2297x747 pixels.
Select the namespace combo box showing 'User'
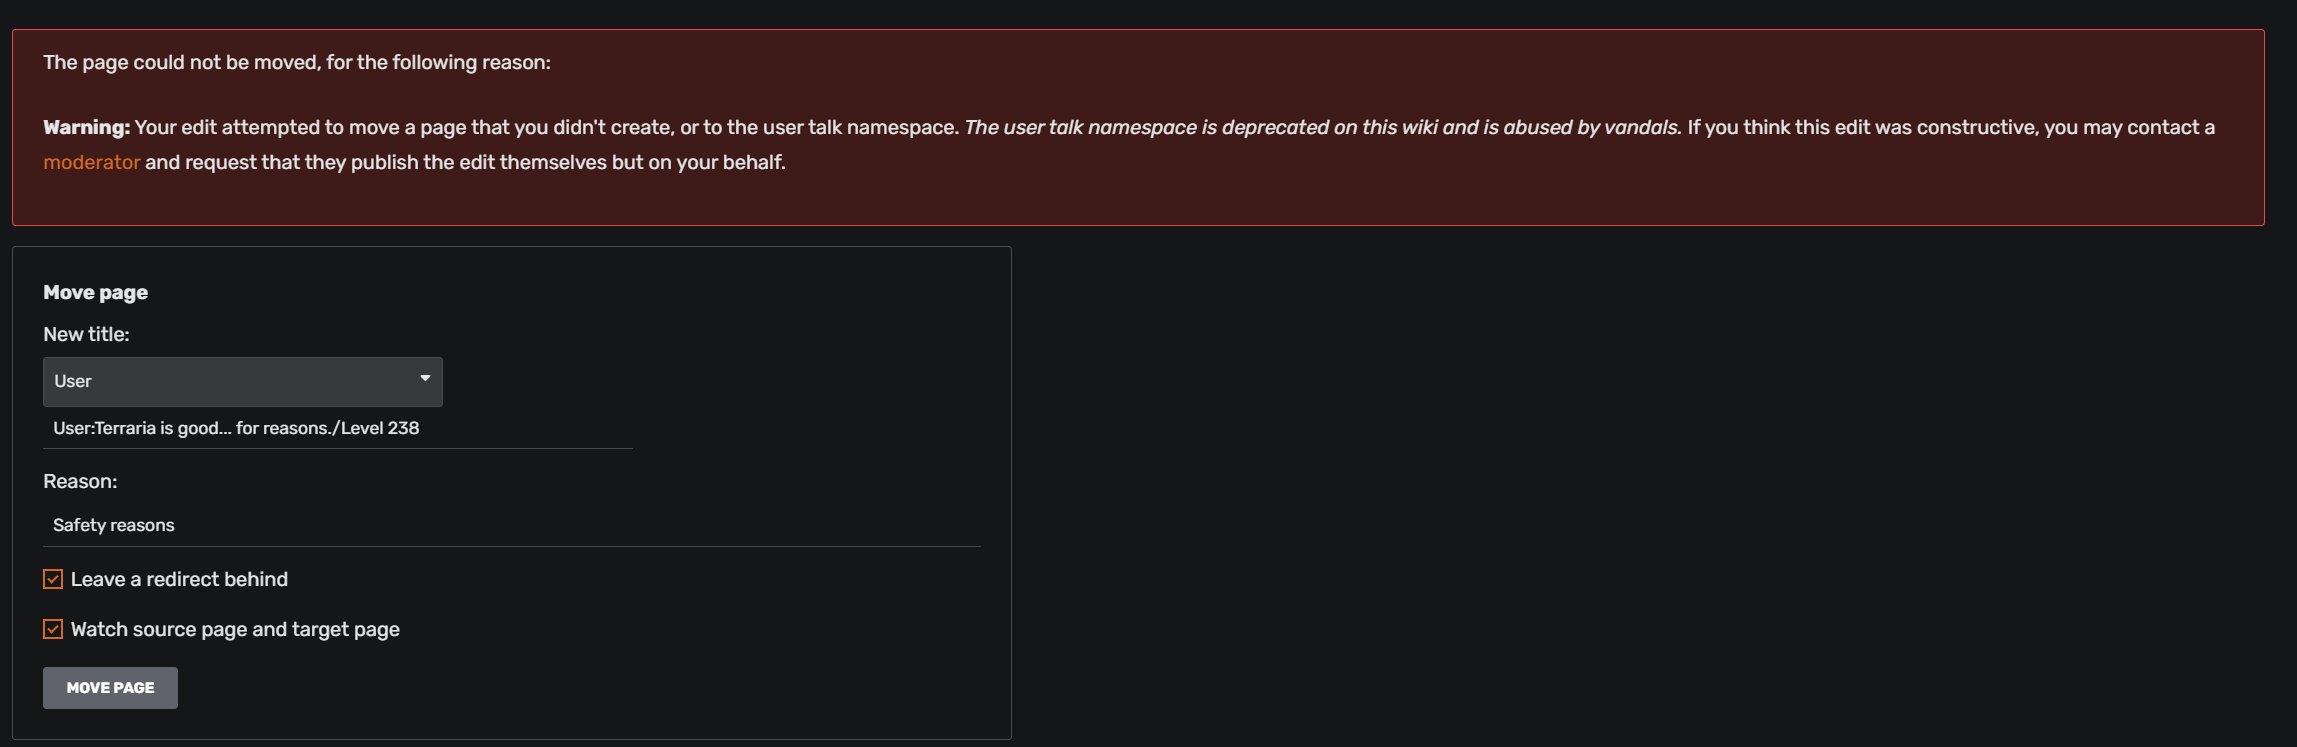click(240, 381)
